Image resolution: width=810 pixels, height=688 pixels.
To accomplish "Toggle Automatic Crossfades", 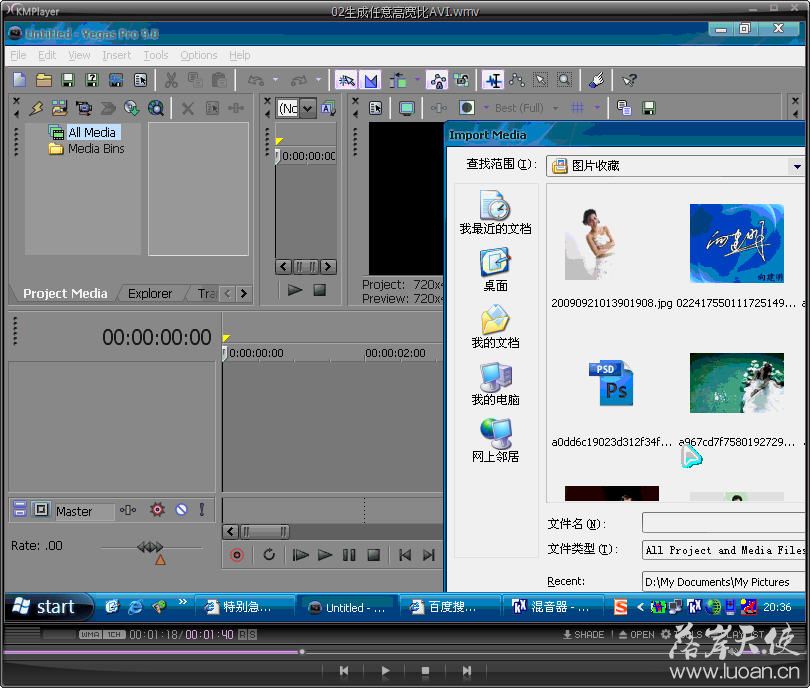I will coord(370,80).
